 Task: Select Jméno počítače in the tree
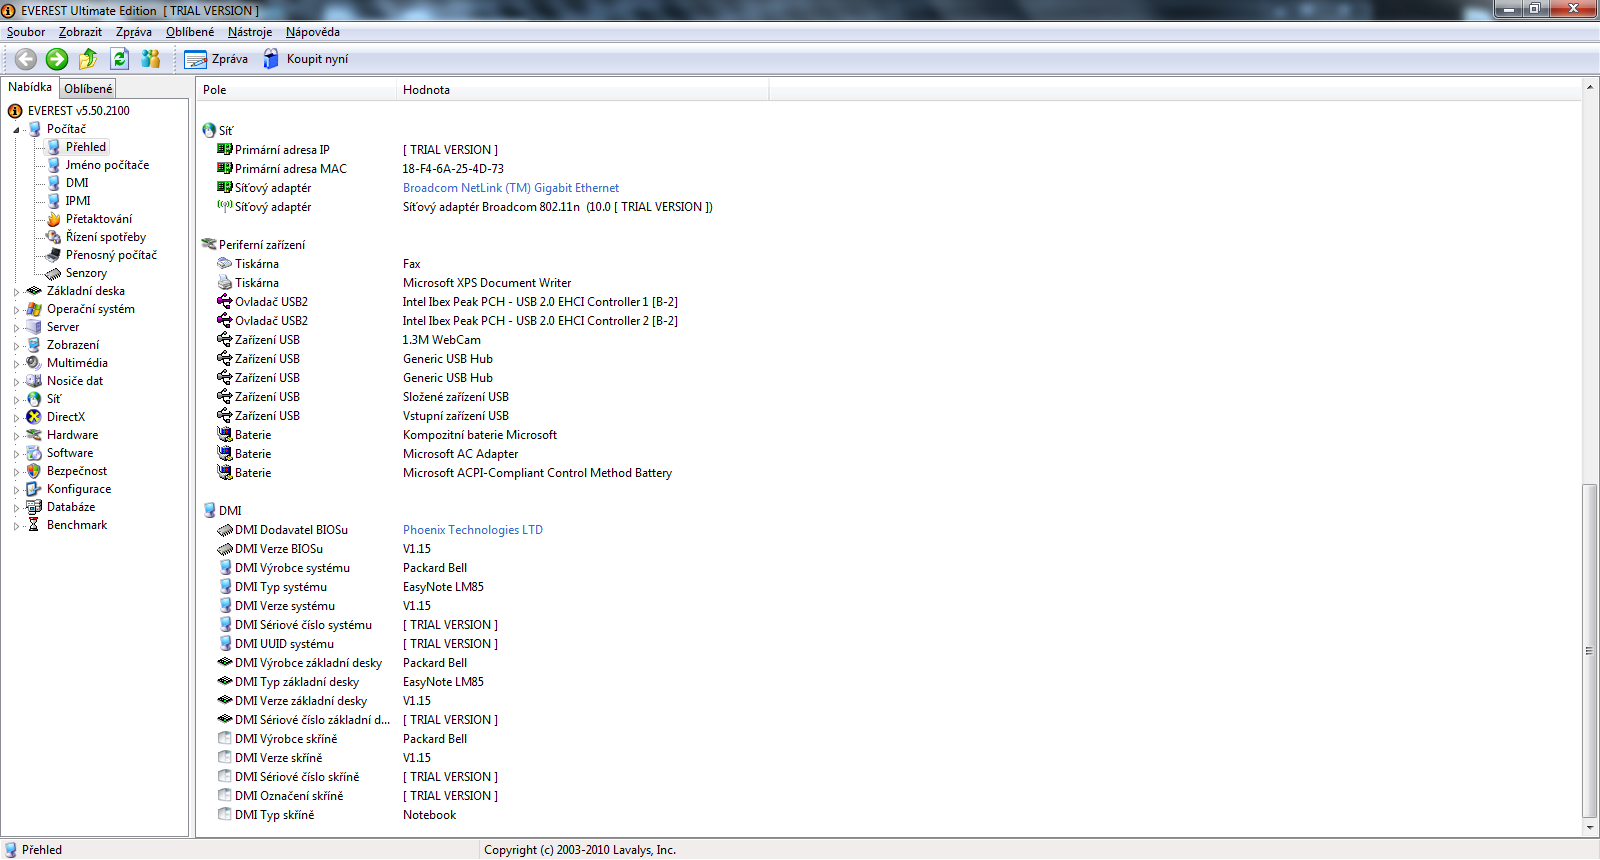[x=107, y=165]
